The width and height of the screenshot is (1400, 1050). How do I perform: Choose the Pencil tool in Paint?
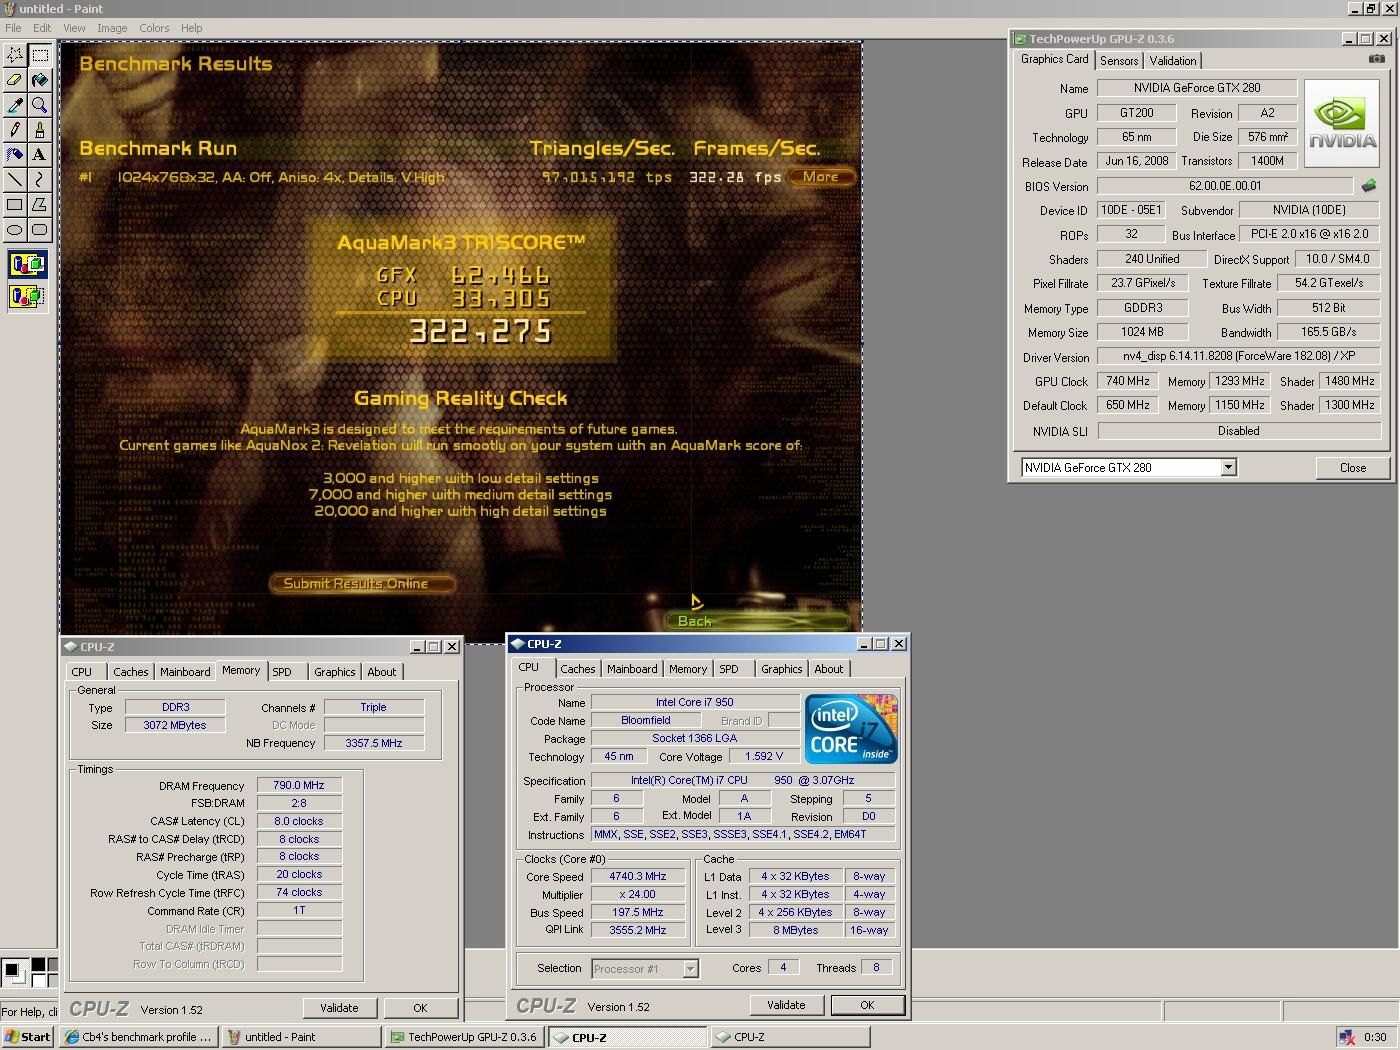coord(15,129)
